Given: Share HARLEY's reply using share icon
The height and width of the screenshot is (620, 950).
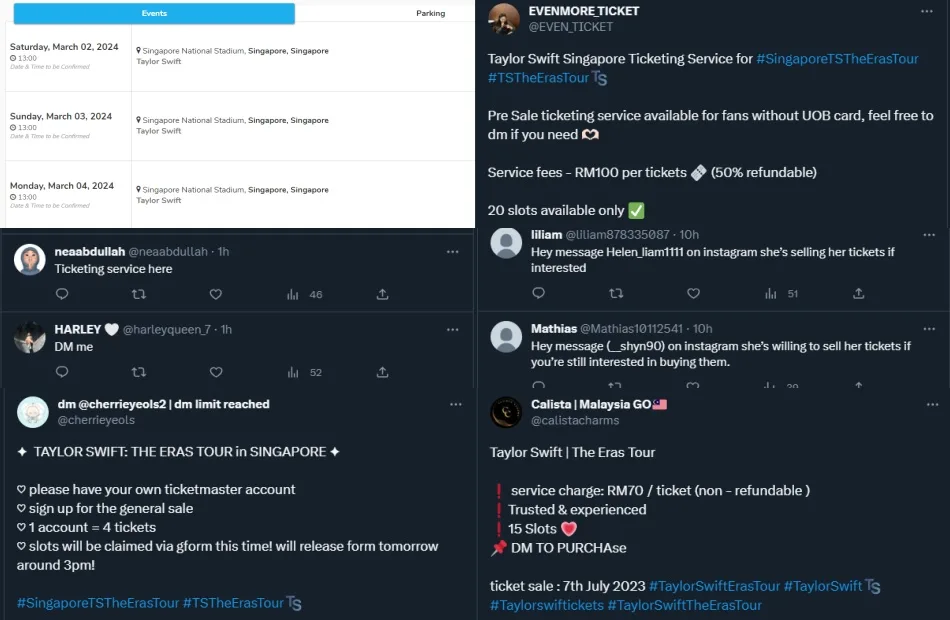Looking at the screenshot, I should (x=382, y=372).
